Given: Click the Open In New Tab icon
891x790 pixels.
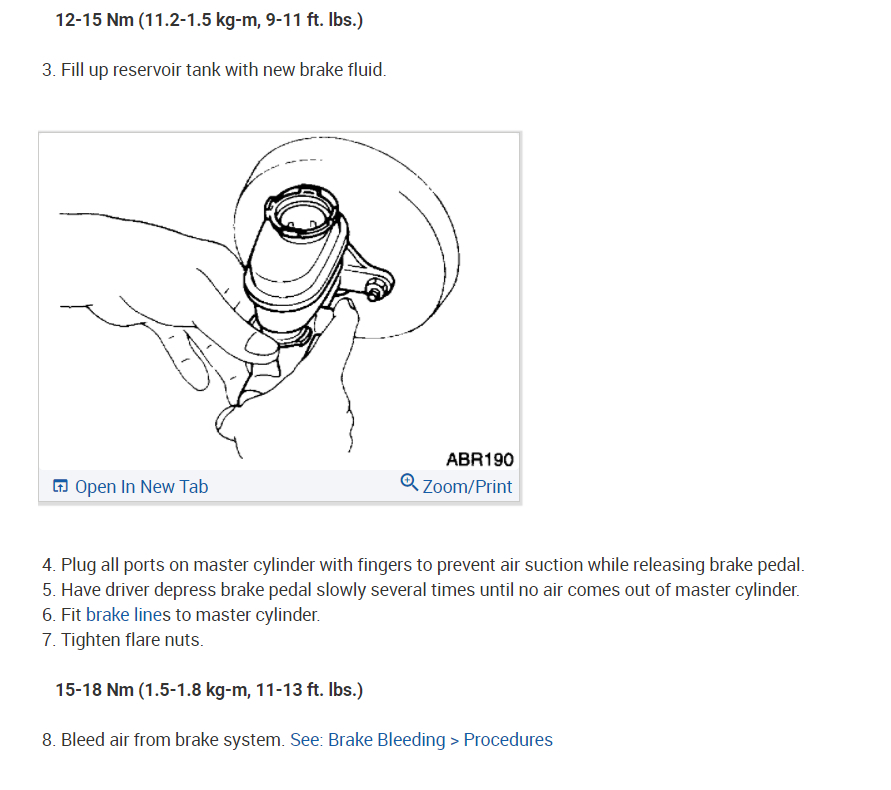Looking at the screenshot, I should point(60,486).
